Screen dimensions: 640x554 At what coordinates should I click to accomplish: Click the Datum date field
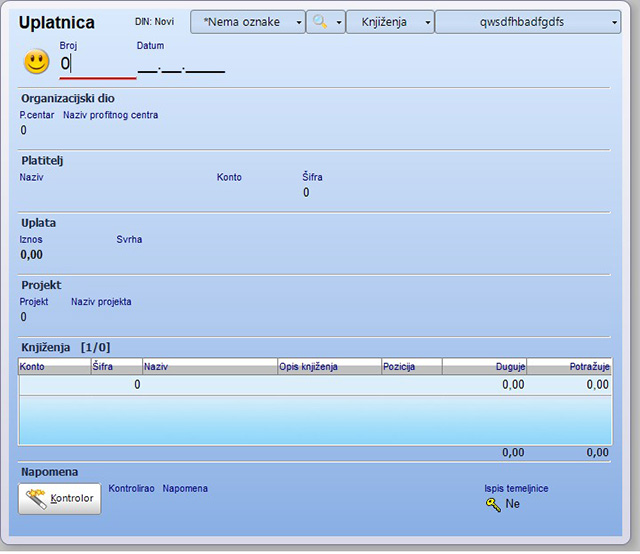tap(181, 66)
